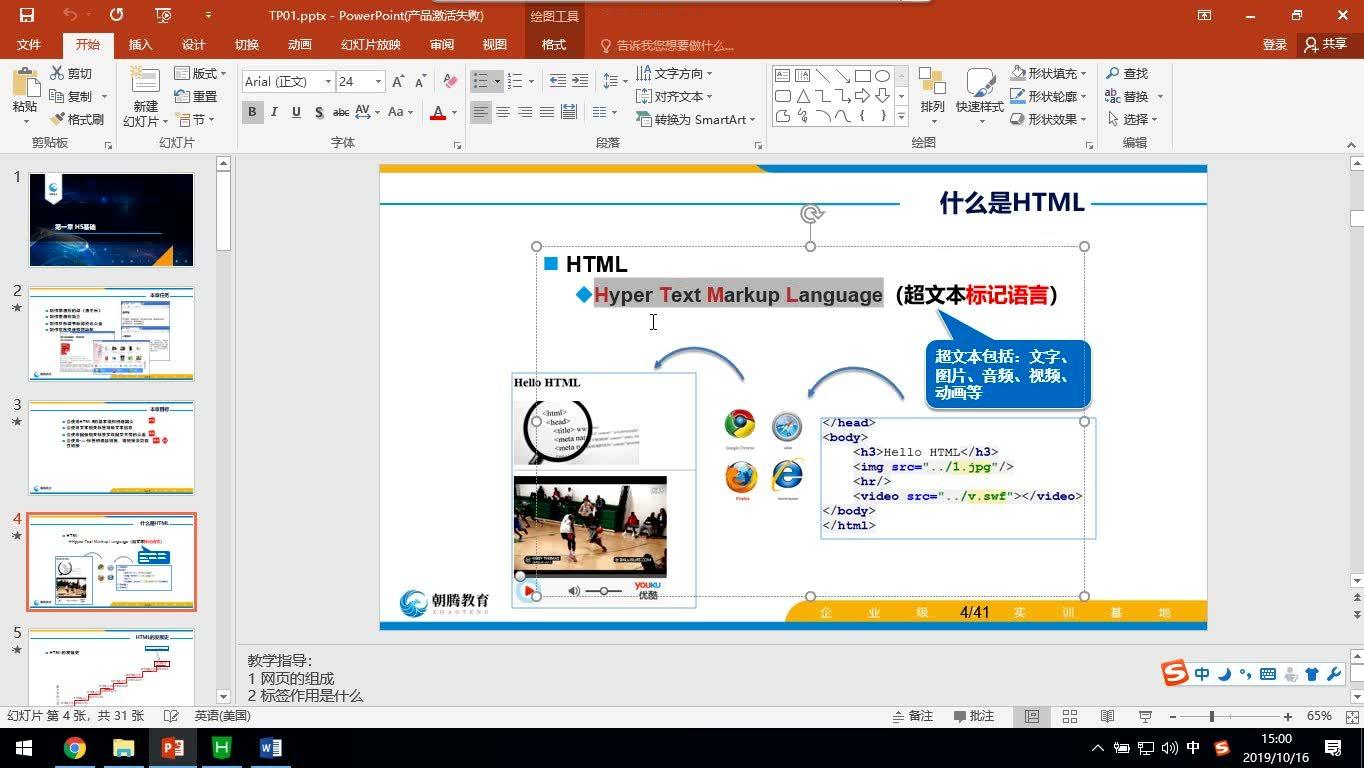Pick the rectangle shape in shapes gallery
The image size is (1364, 768).
[782, 96]
